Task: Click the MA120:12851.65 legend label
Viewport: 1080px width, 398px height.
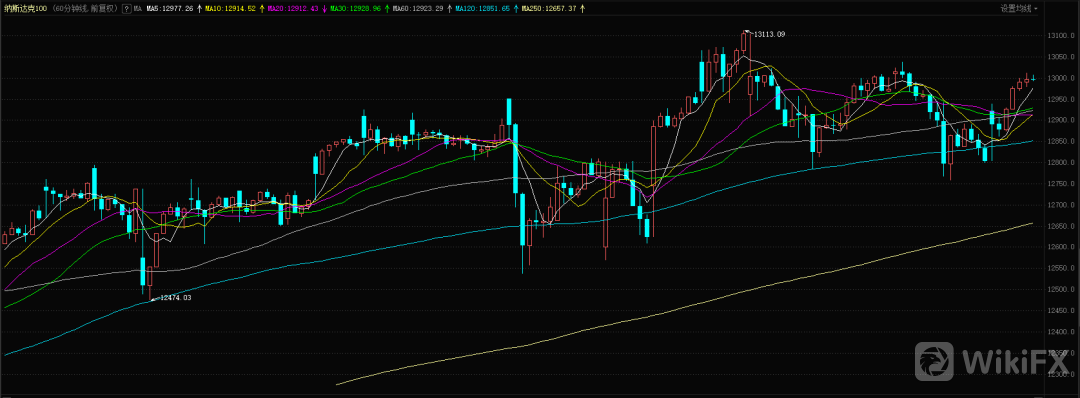Action: coord(484,8)
